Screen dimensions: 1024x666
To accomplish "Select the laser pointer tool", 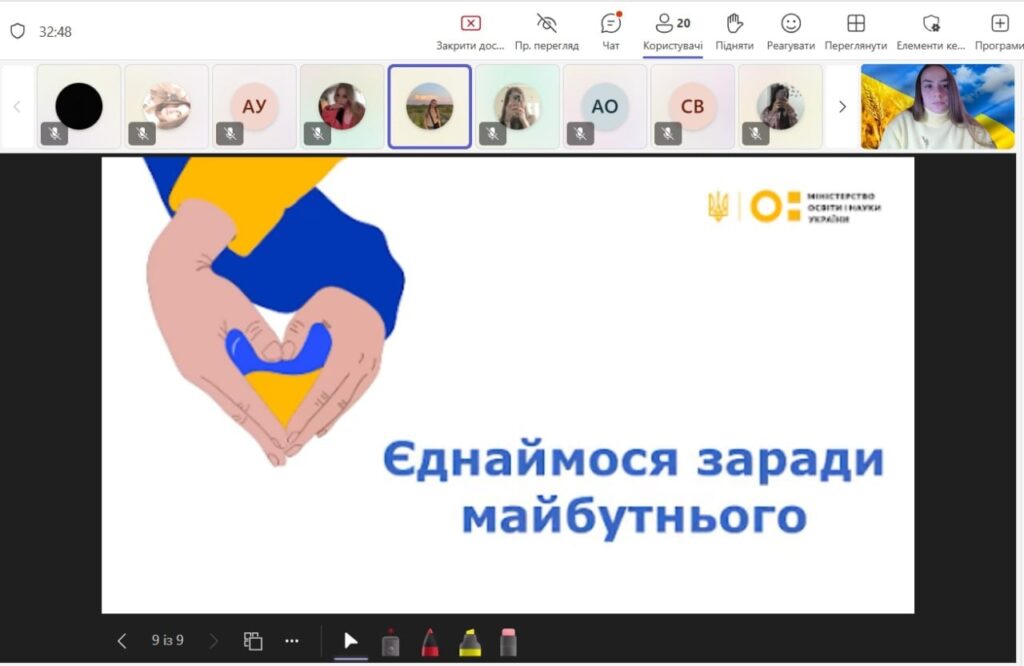I will point(390,642).
